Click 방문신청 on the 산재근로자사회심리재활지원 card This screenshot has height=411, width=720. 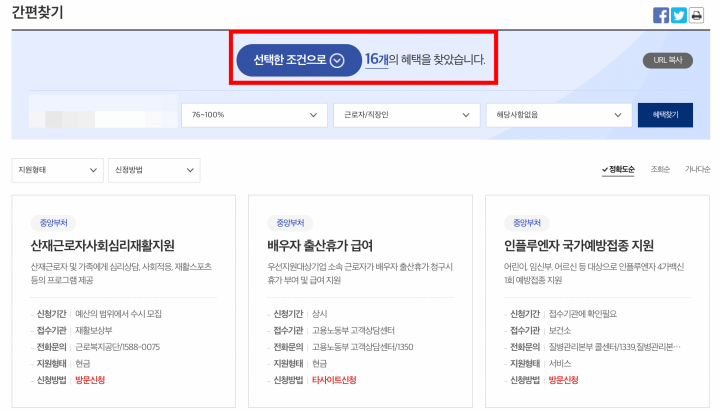click(x=90, y=380)
